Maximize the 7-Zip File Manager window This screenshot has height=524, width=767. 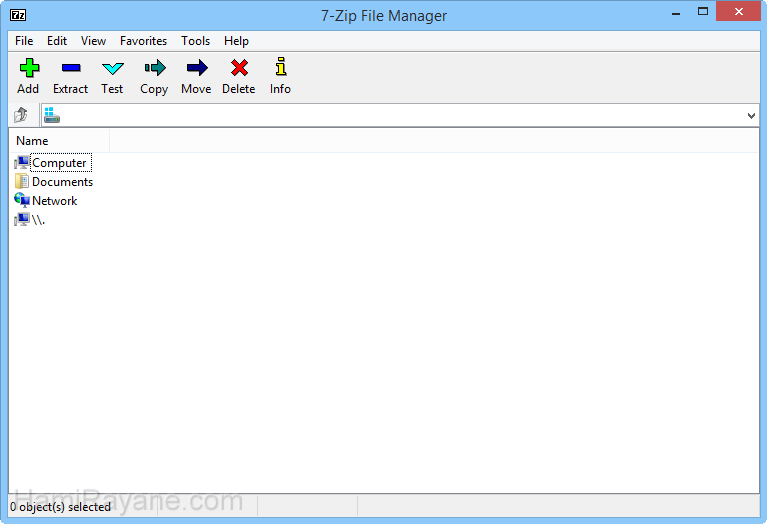(703, 12)
